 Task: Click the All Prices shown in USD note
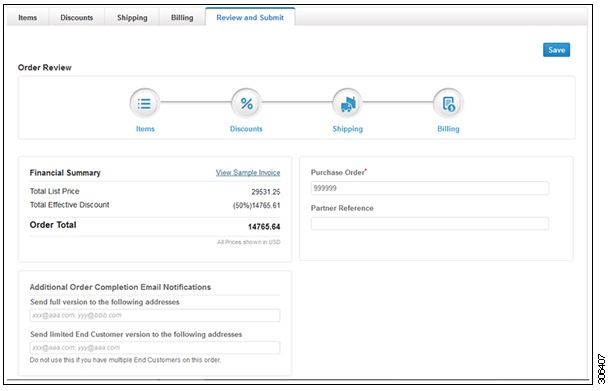coord(249,242)
